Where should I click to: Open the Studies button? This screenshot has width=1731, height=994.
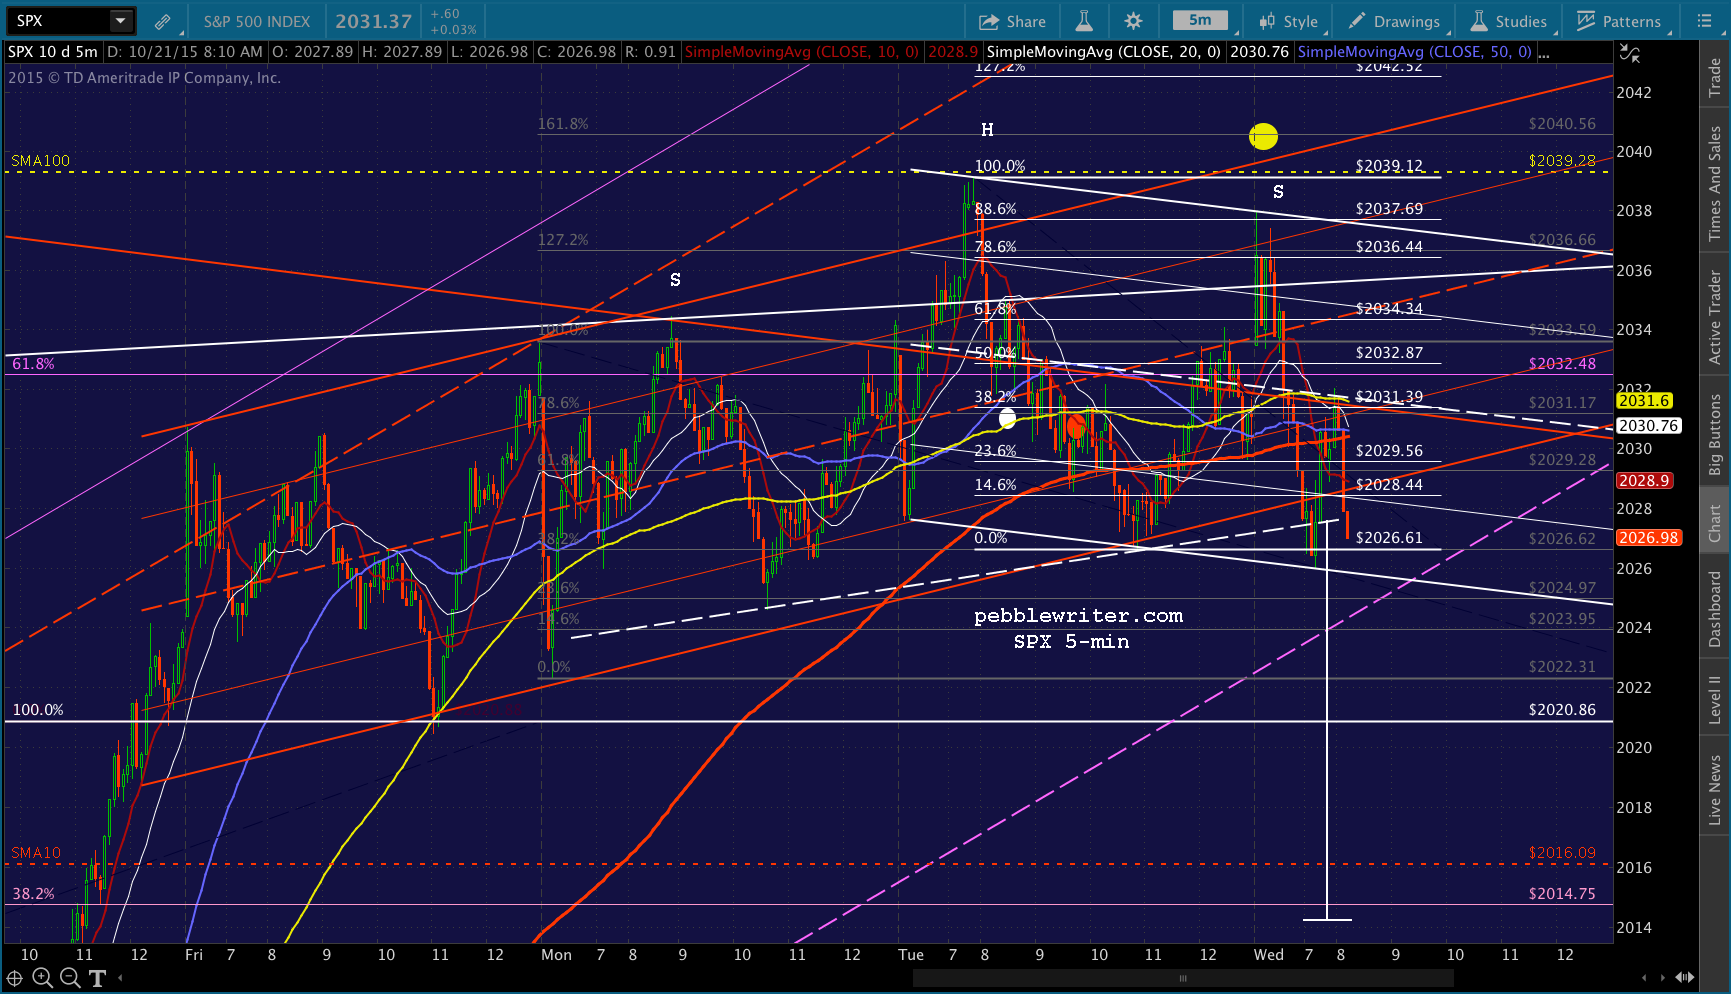1508,21
